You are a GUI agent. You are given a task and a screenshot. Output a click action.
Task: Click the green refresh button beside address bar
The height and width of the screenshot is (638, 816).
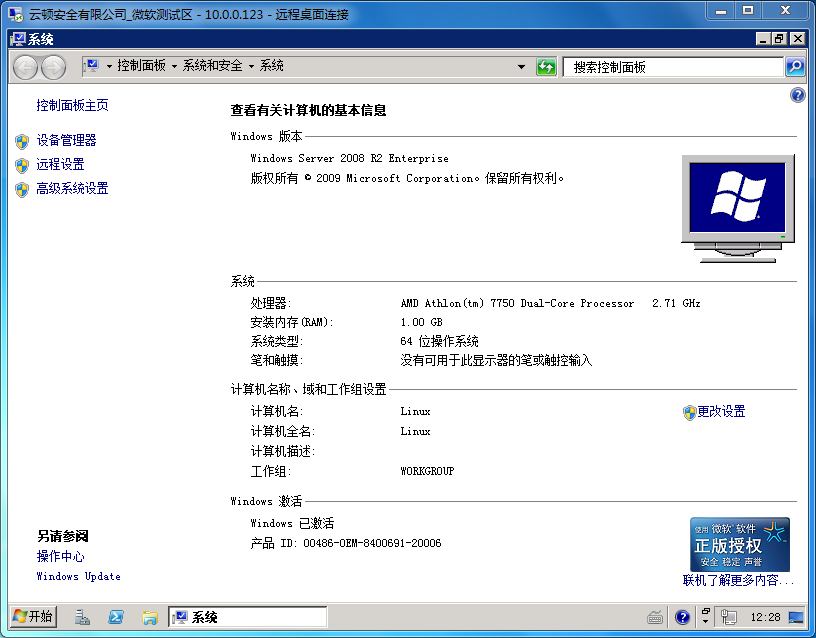pyautogui.click(x=546, y=67)
